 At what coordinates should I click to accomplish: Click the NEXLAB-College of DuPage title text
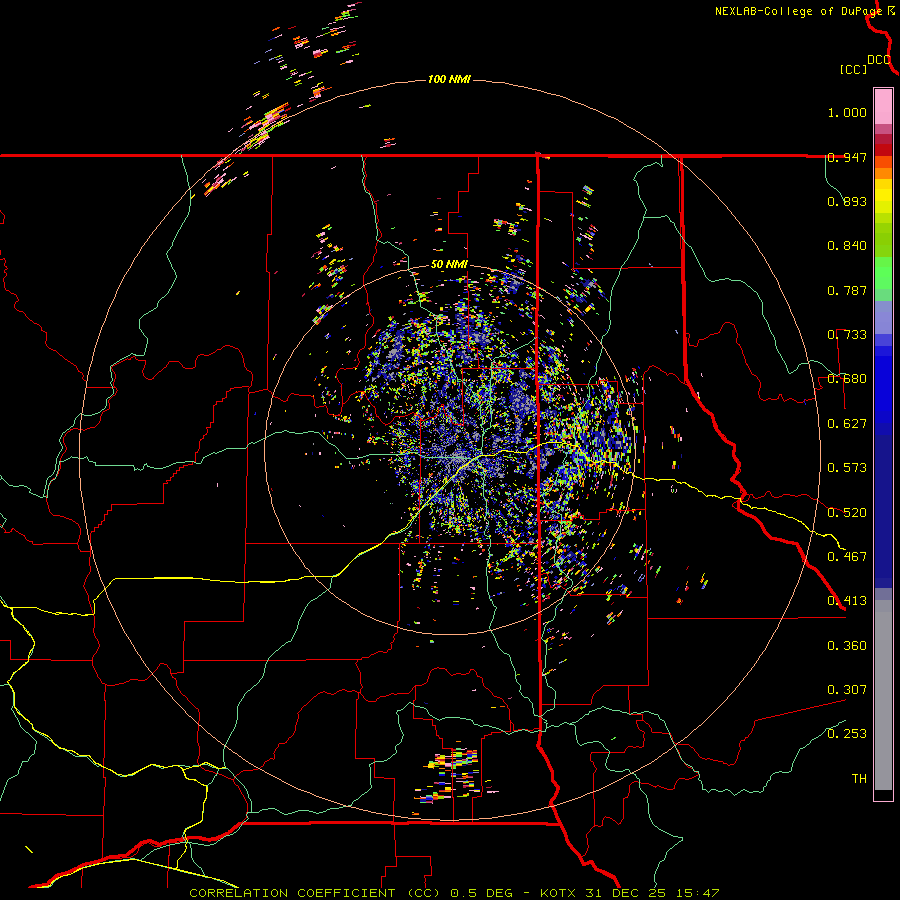tap(798, 11)
